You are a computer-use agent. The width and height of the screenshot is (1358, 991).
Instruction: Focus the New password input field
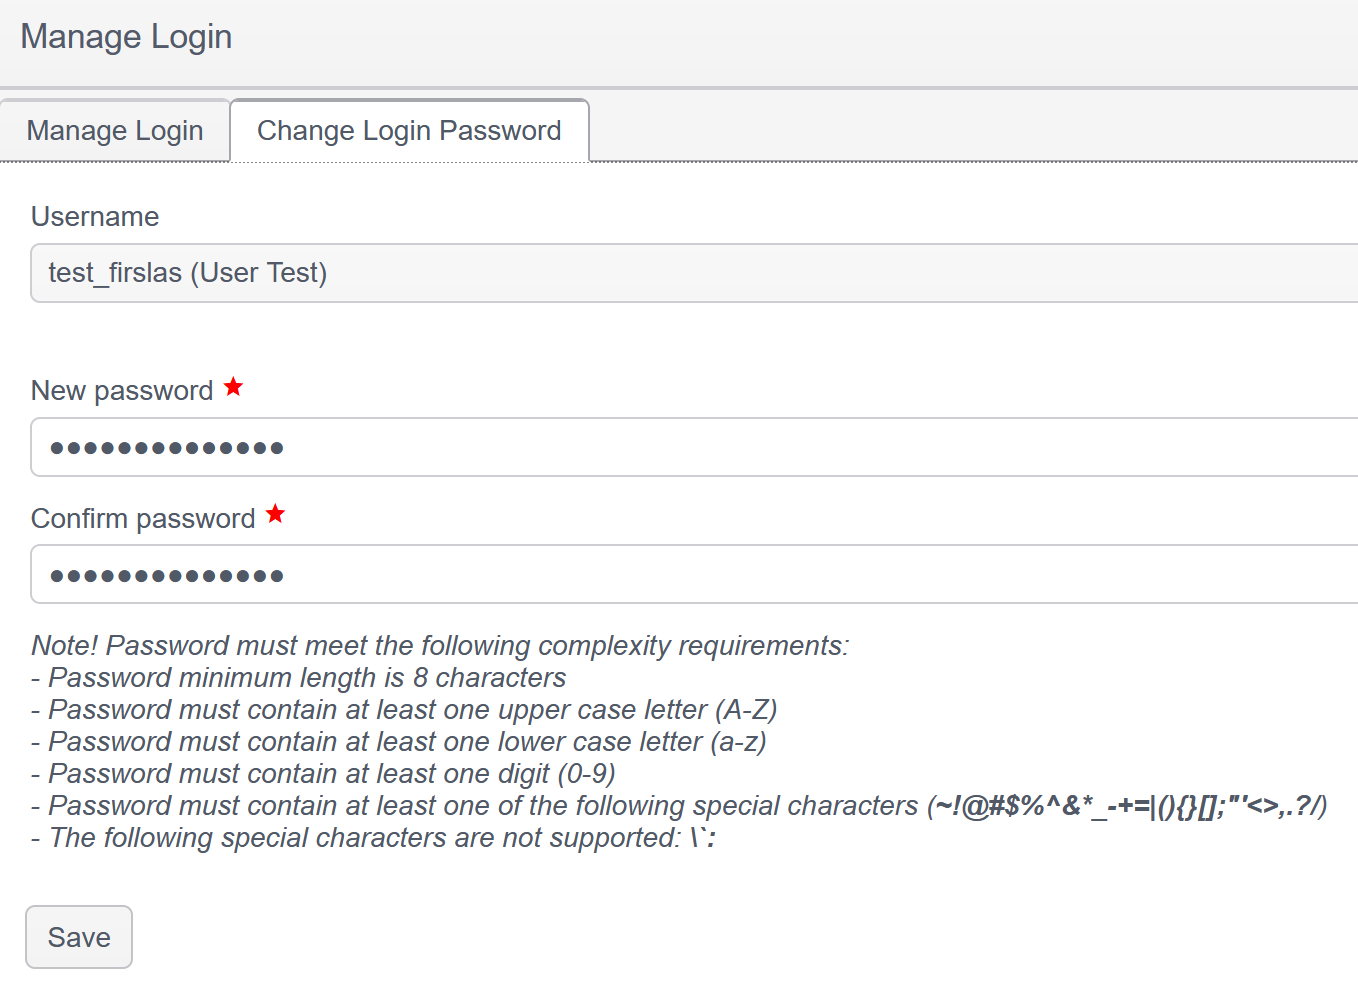694,447
